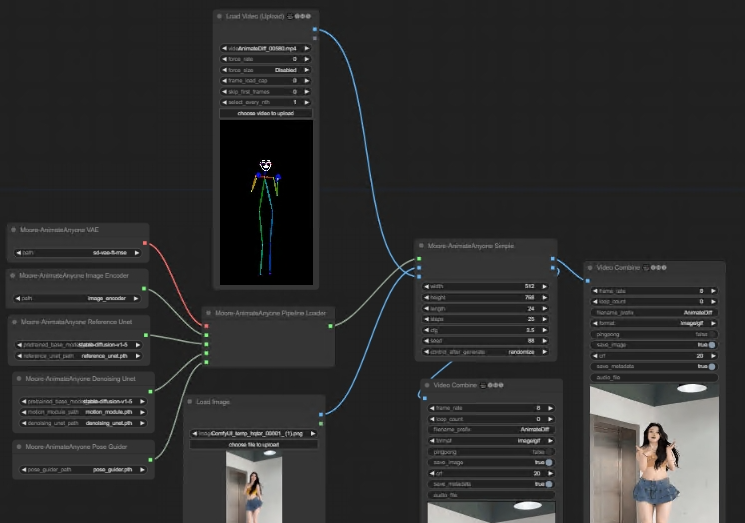745x523 pixels.
Task: Click the output slot of Denoising Unet node
Action: (151, 391)
